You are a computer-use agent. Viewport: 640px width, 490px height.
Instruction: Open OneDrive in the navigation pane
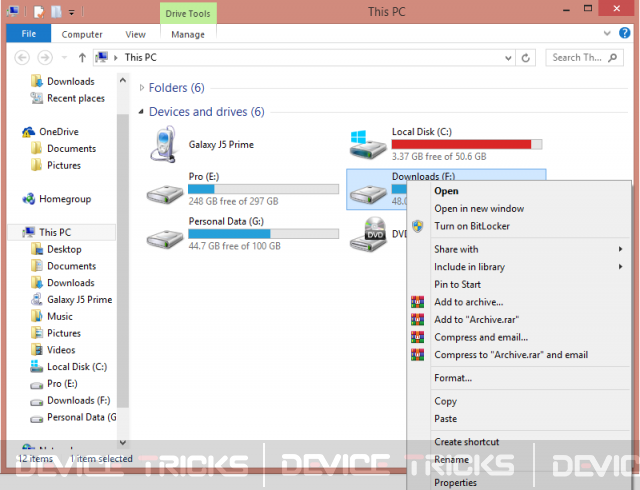point(59,131)
